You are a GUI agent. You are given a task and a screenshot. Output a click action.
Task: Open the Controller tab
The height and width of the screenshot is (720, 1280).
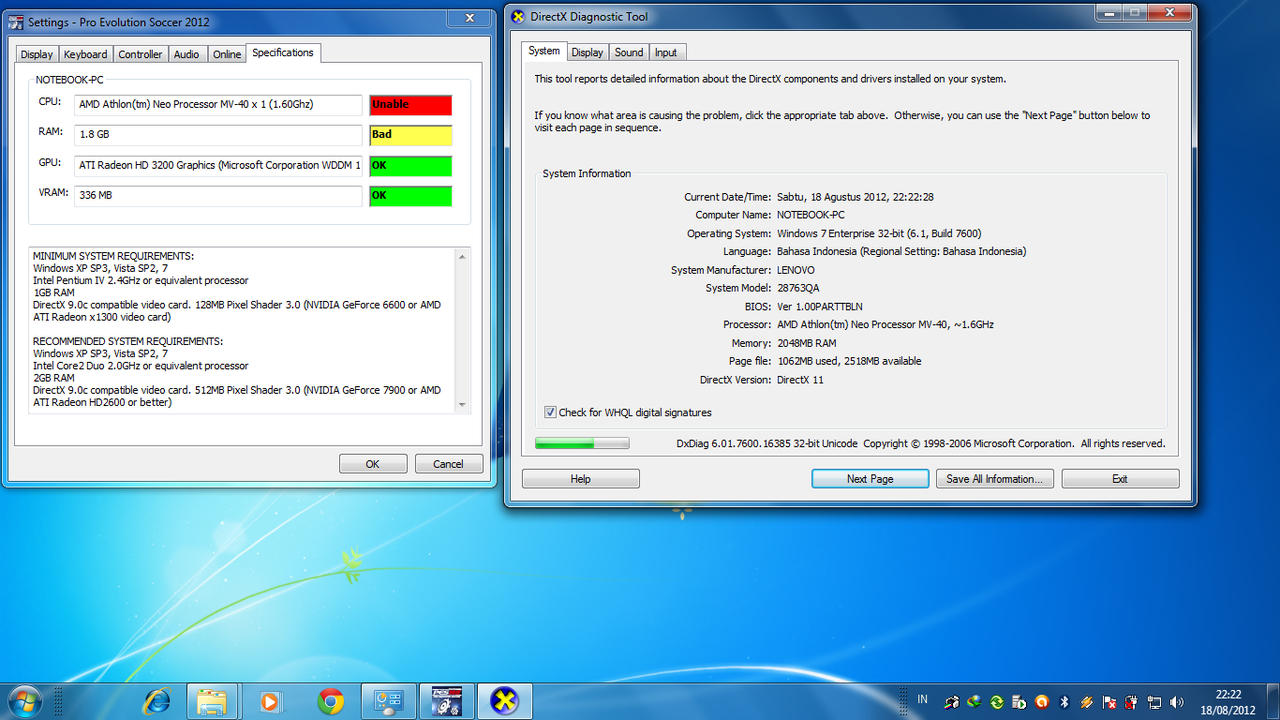tap(140, 54)
